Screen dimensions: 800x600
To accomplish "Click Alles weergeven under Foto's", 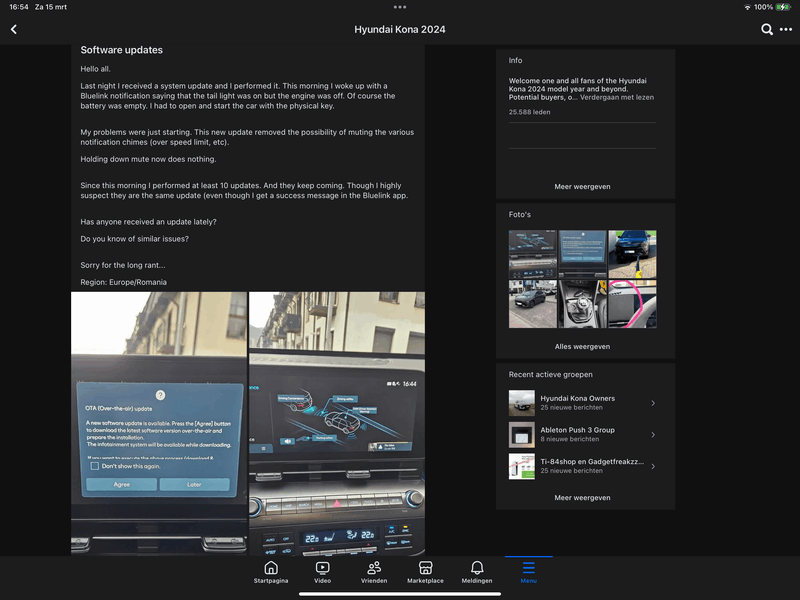I will click(582, 347).
